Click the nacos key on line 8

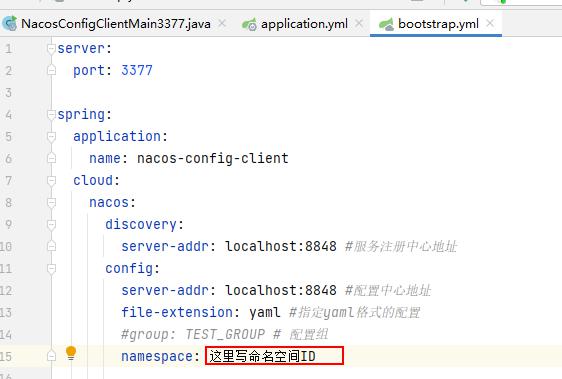point(109,203)
